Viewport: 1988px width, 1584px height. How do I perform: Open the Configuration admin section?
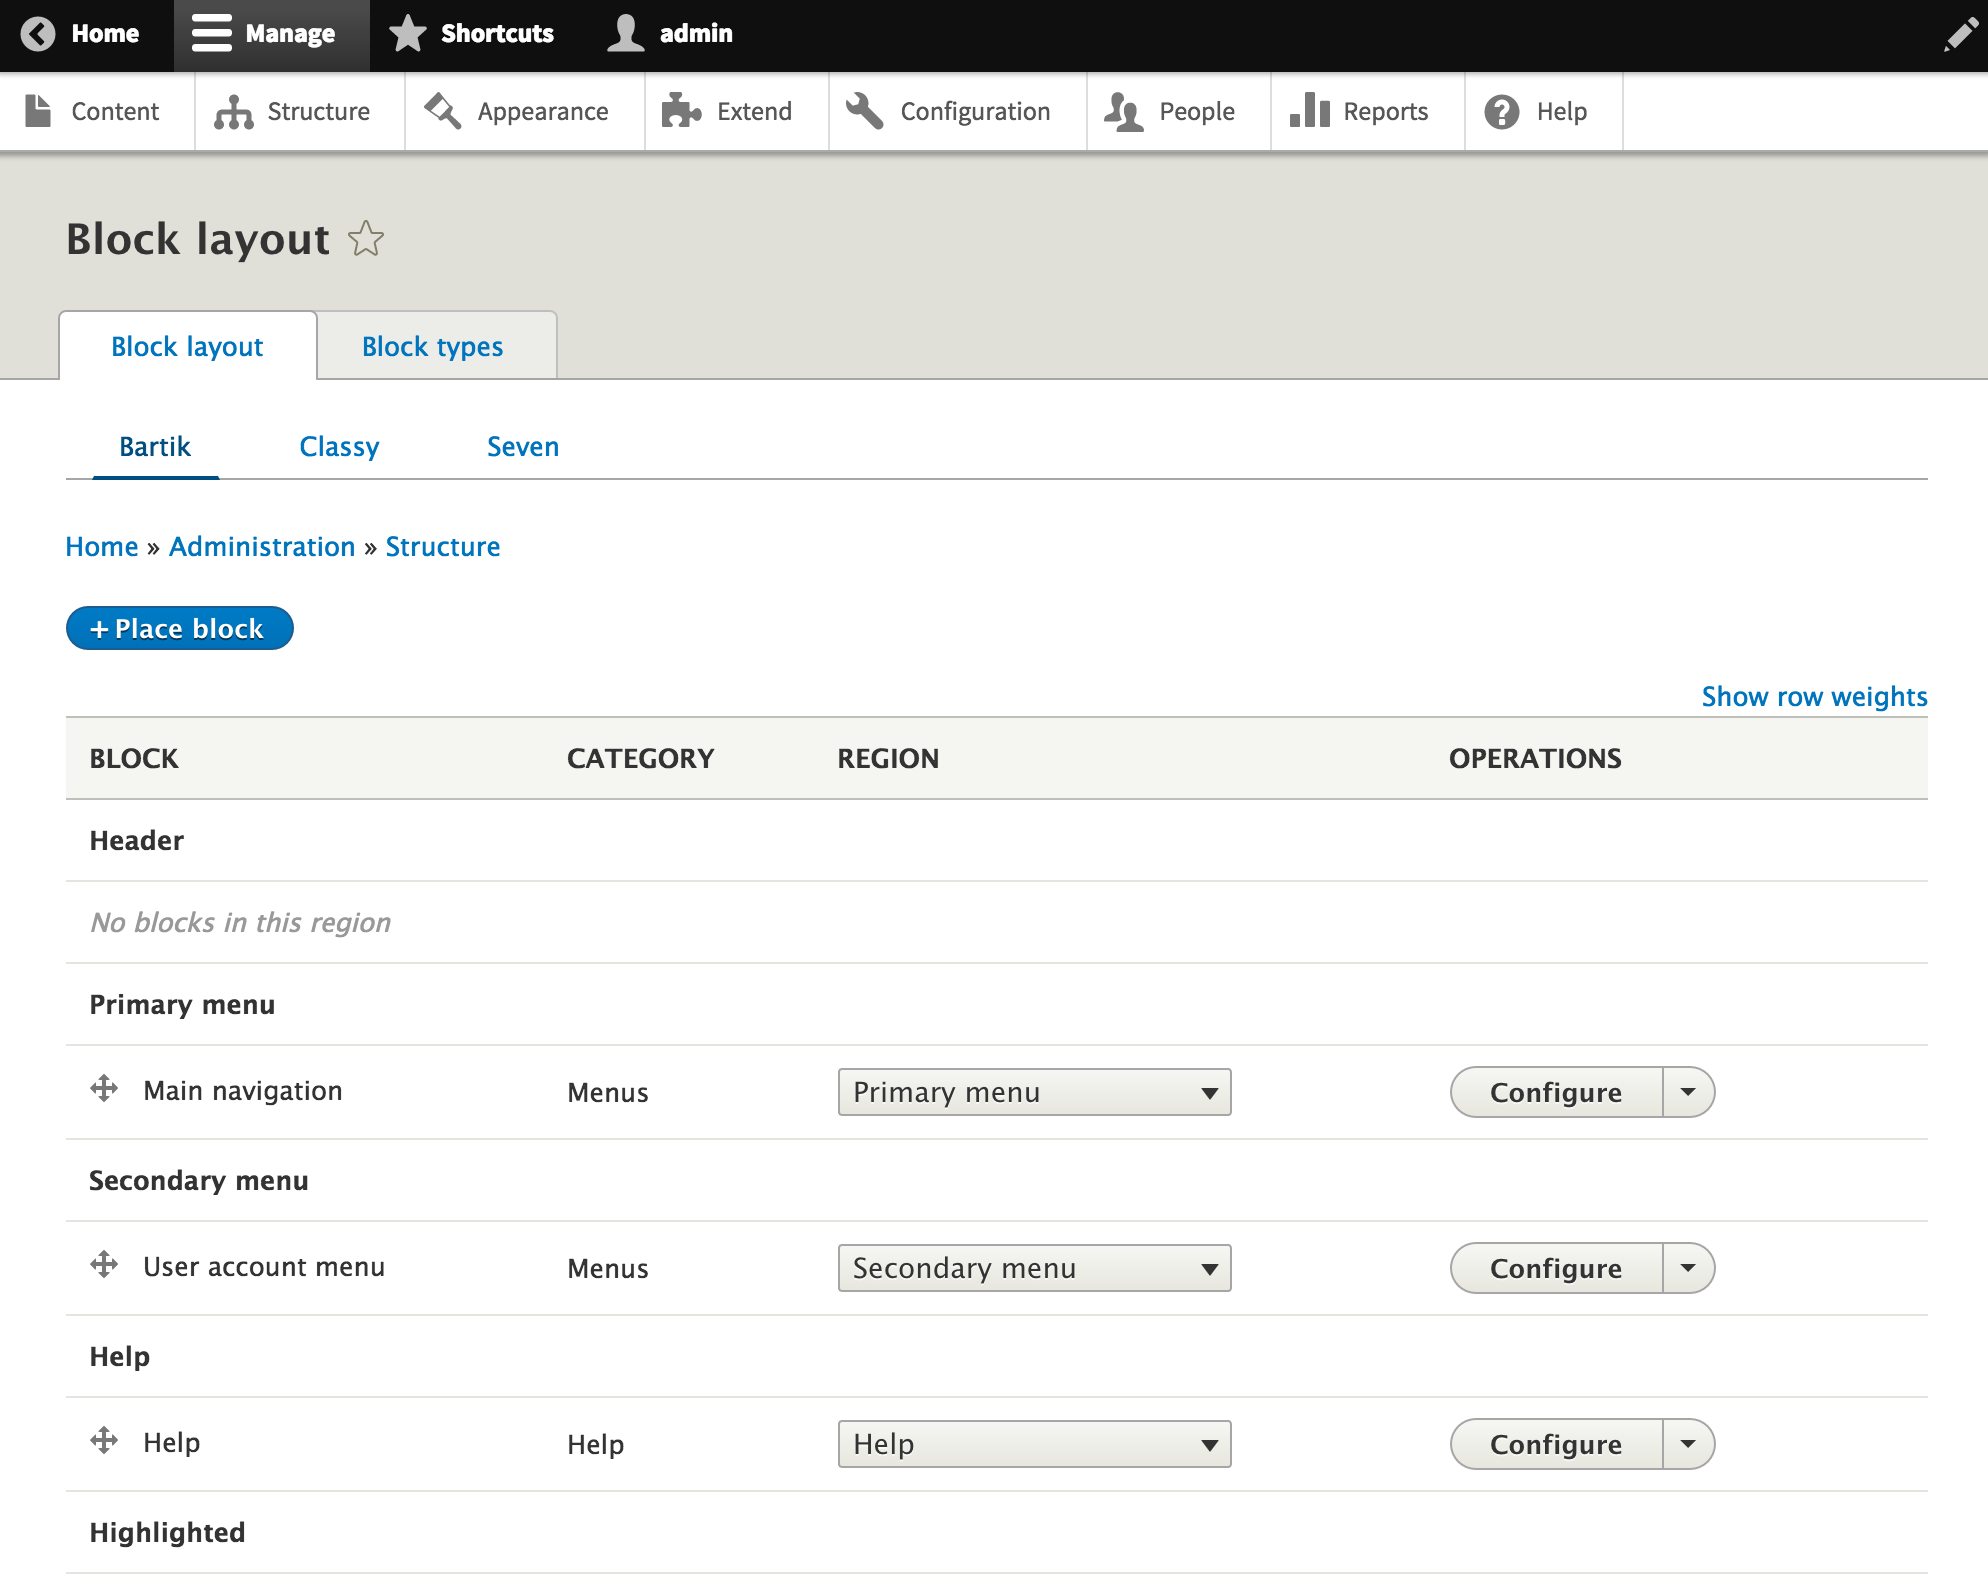pos(955,111)
